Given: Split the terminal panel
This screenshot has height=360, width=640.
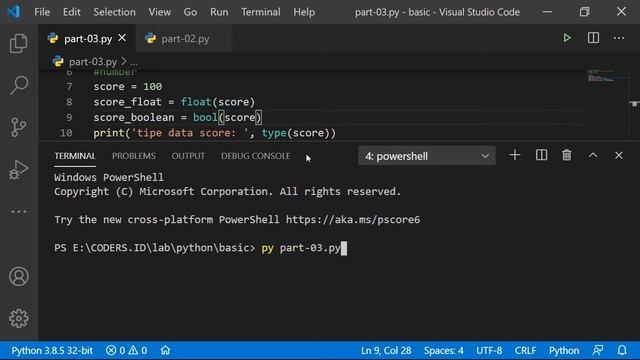Looking at the screenshot, I should pyautogui.click(x=541, y=155).
